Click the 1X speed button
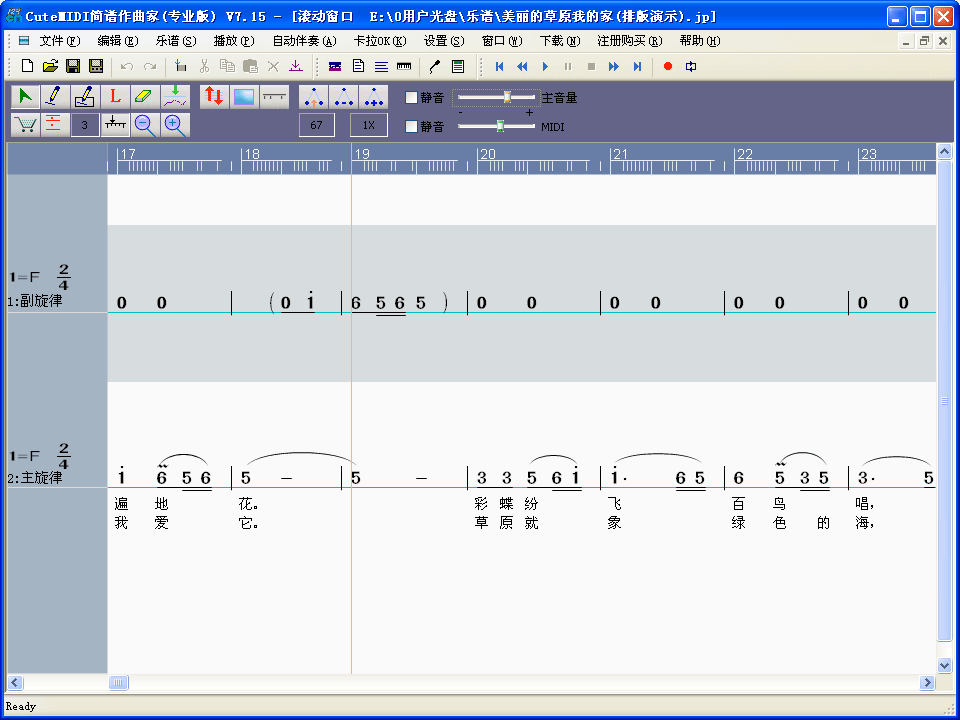The height and width of the screenshot is (720, 960). (x=369, y=125)
